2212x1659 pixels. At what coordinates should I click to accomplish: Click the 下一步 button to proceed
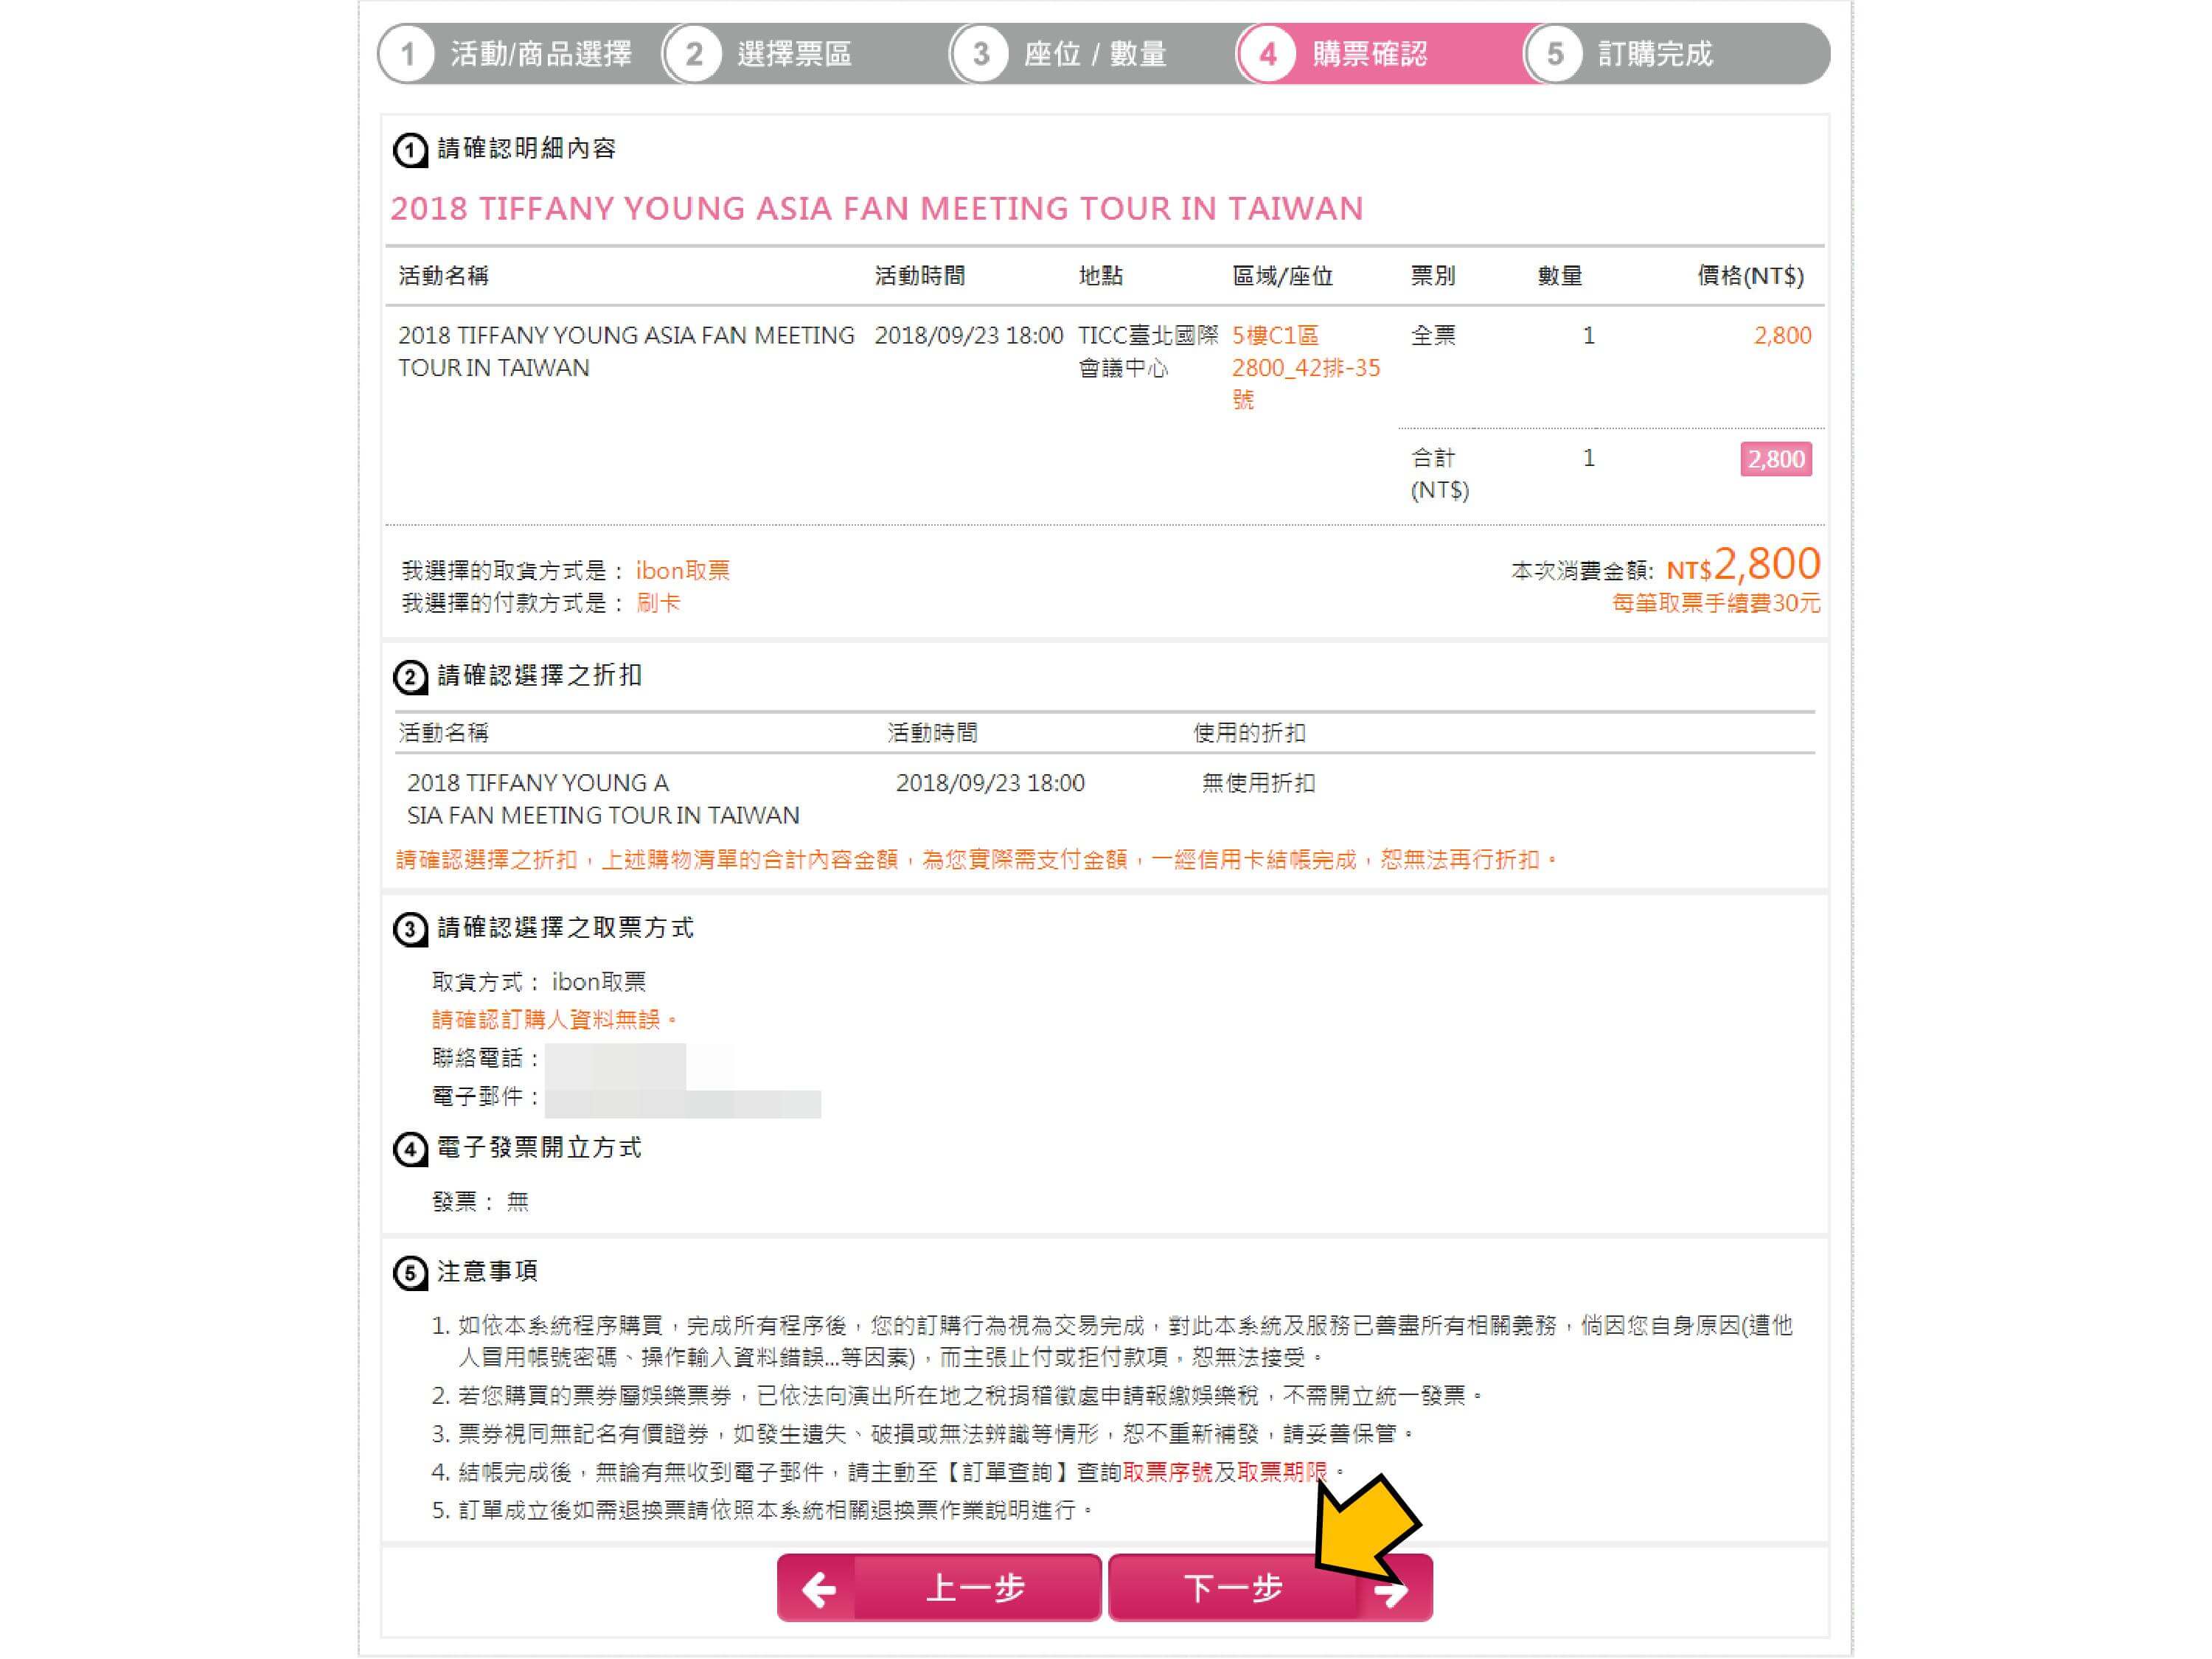(x=1270, y=1588)
